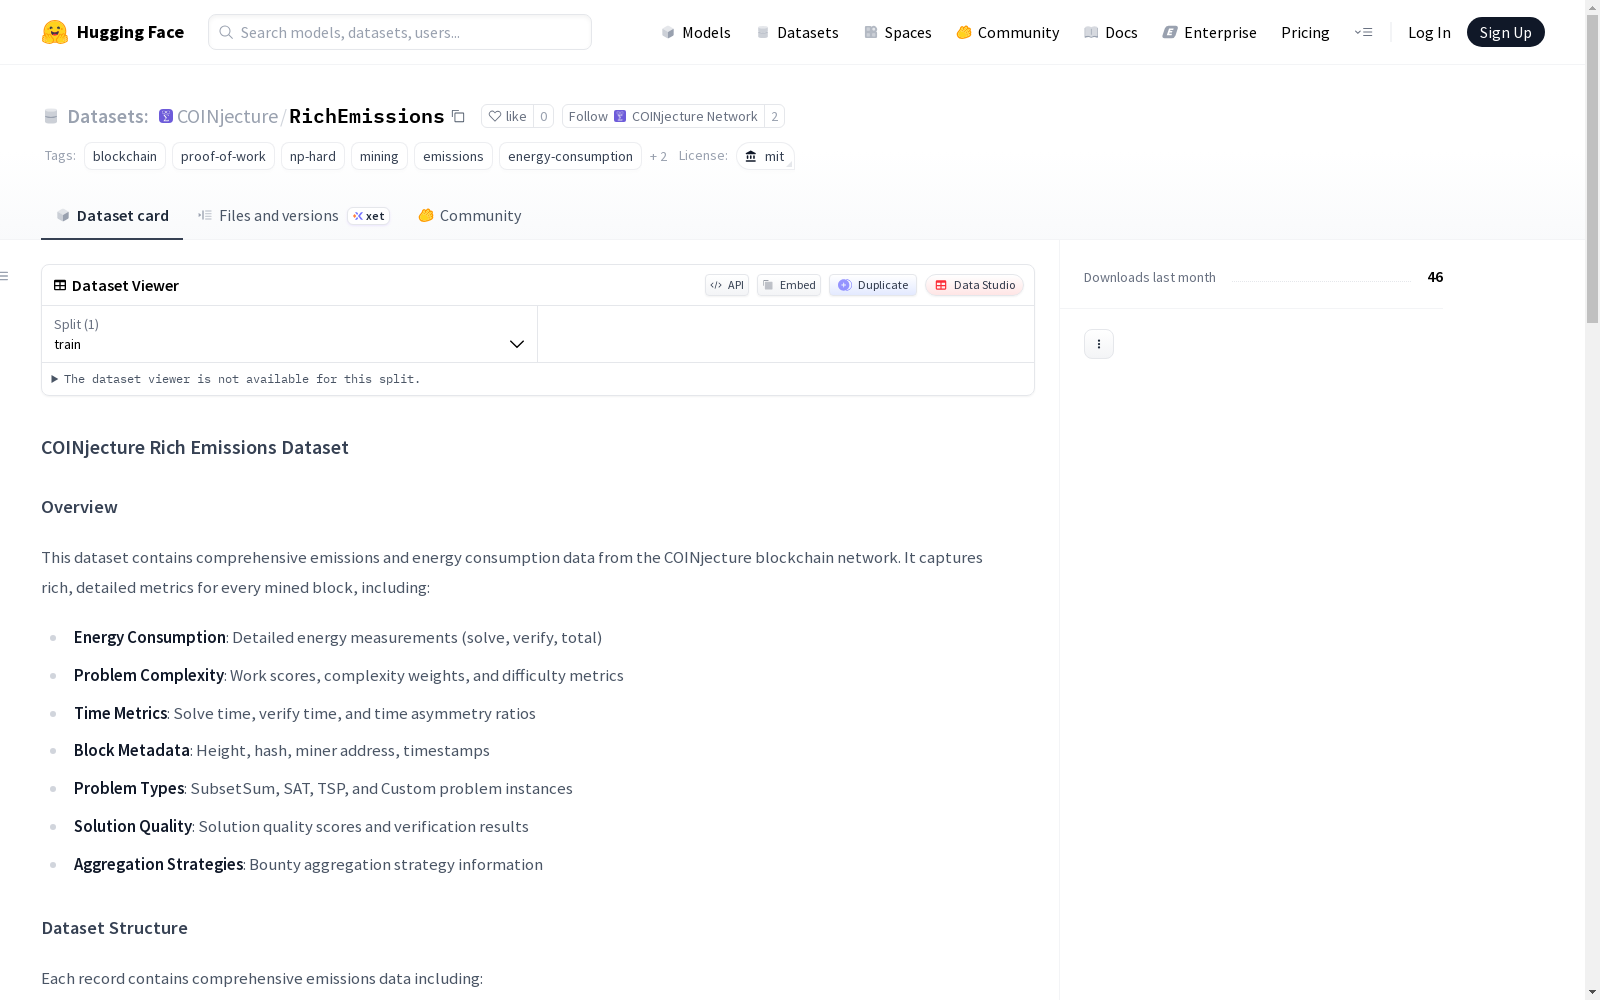Toggle the table of contents sidebar icon
Viewport: 1600px width, 1000px height.
point(5,276)
